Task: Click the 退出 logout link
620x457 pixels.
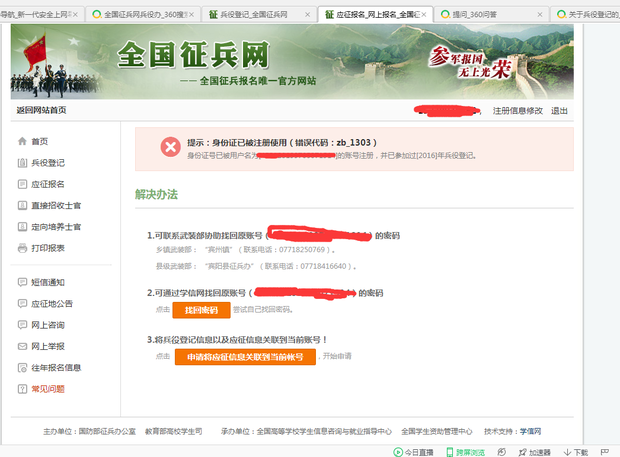Action: (x=559, y=111)
